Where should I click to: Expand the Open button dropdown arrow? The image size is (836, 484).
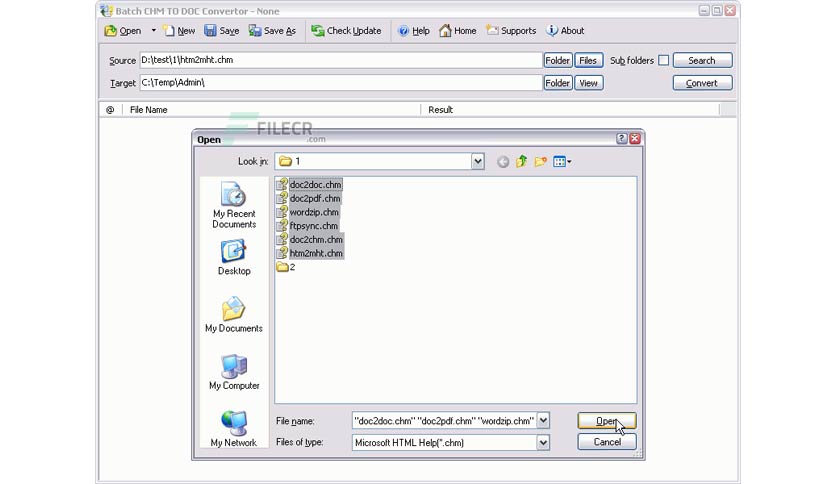[154, 31]
